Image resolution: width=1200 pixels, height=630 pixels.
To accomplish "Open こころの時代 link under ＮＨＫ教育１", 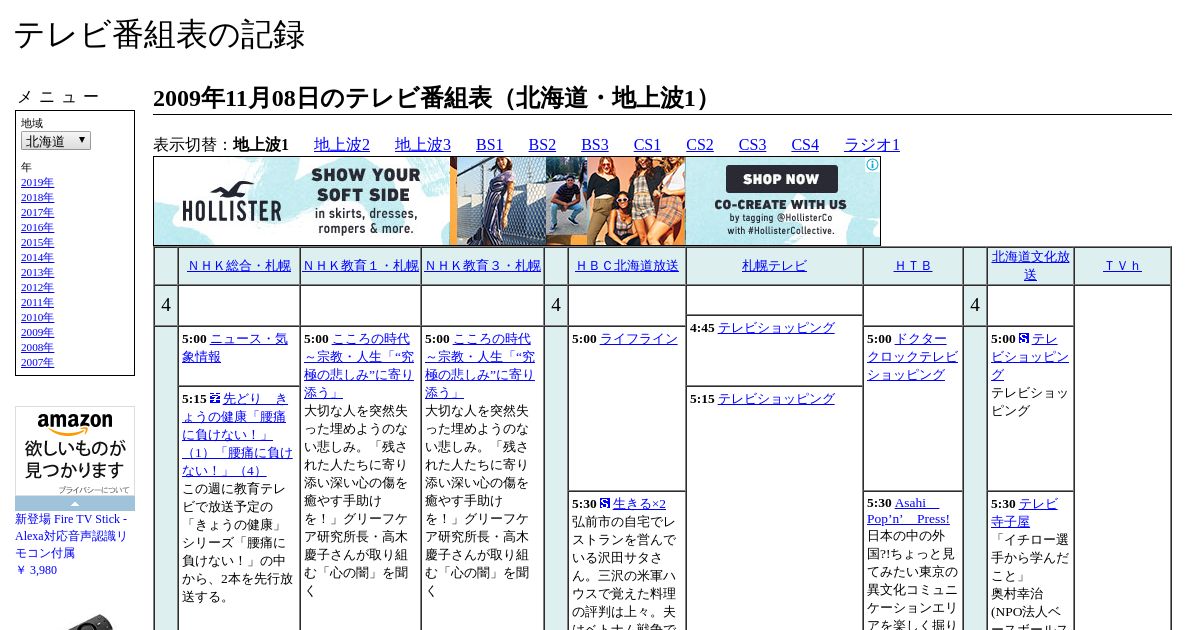I will pos(359,365).
